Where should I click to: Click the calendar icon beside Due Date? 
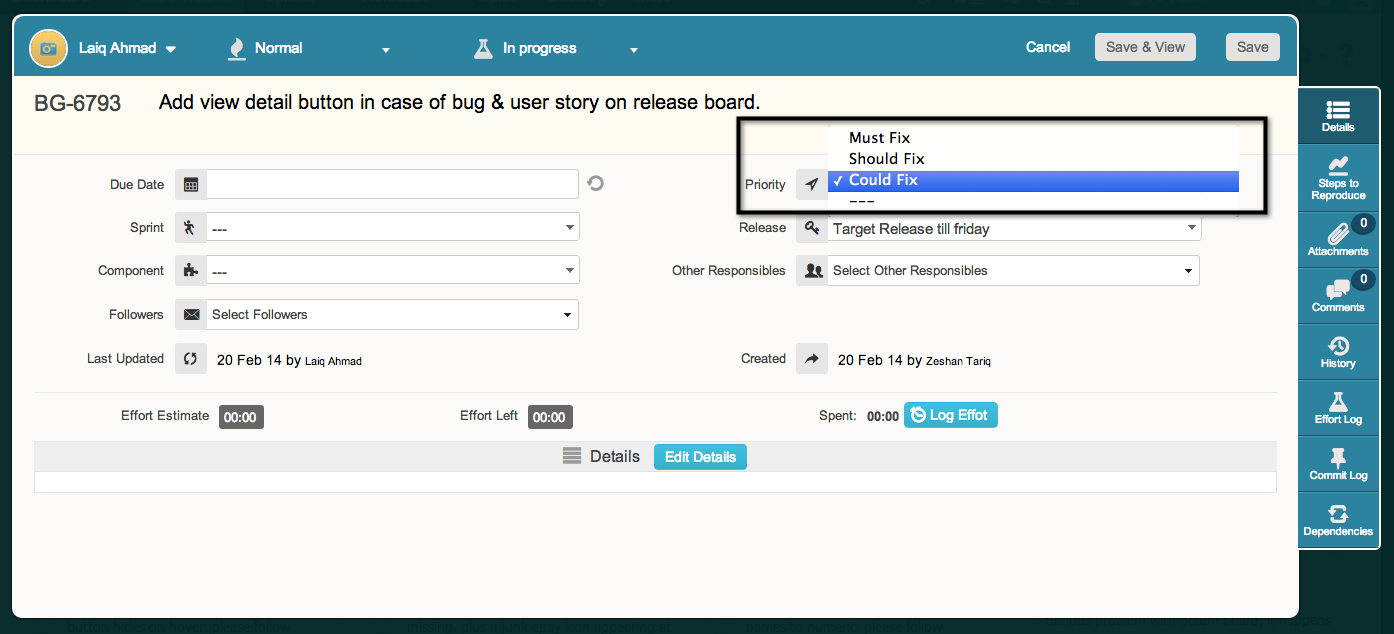point(190,185)
